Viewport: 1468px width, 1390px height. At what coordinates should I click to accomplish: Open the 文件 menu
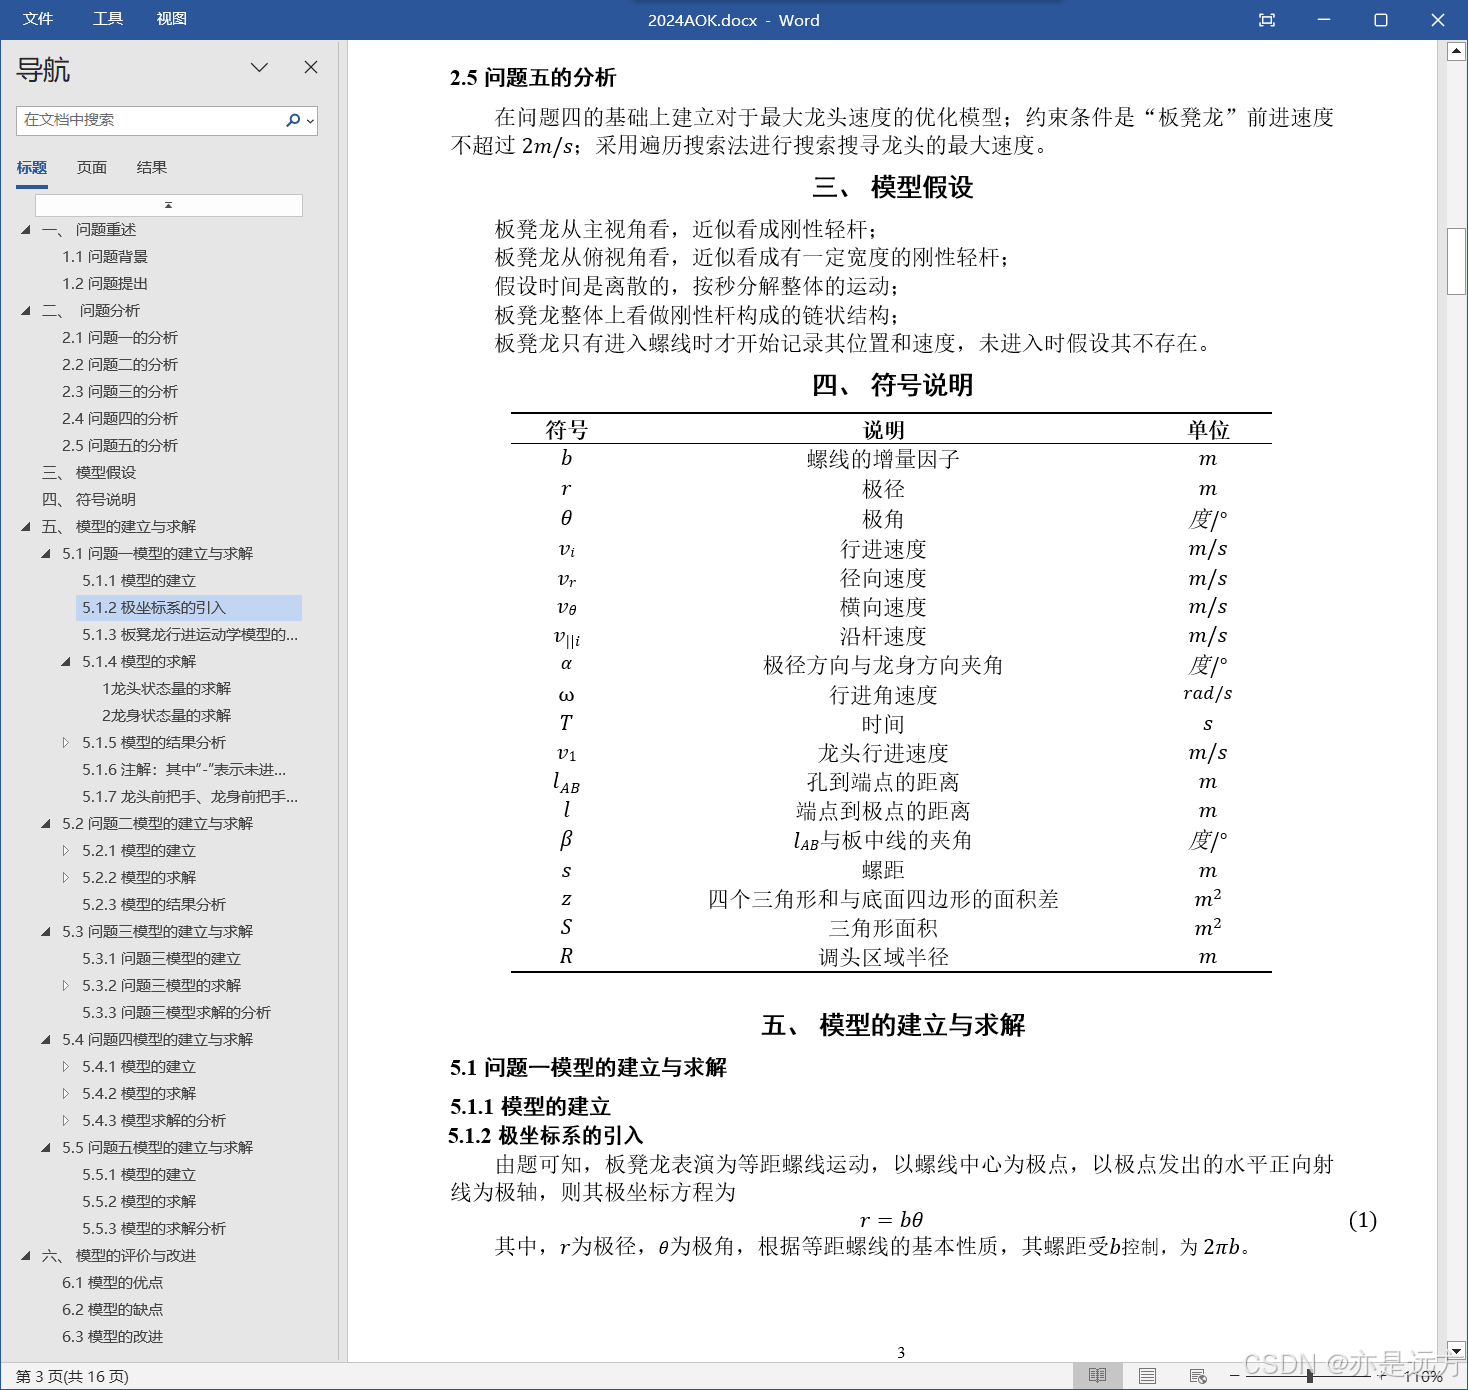click(x=38, y=19)
